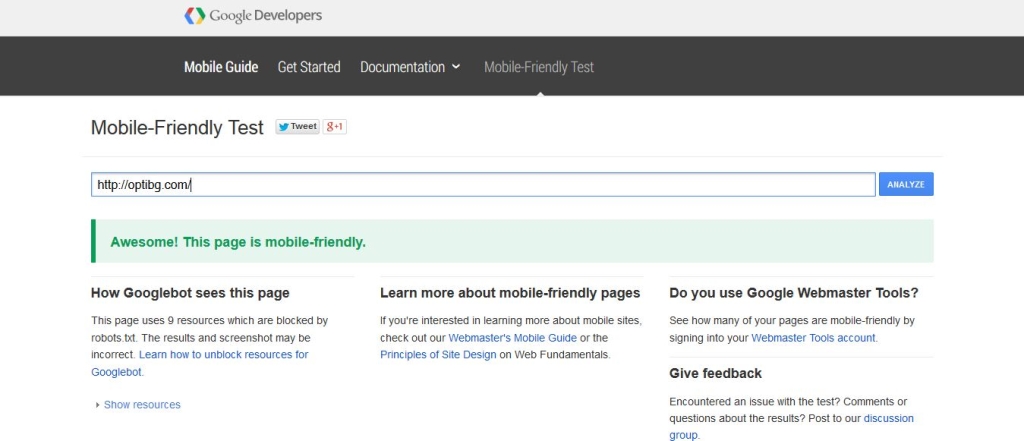
Task: Run the test with ANALYZE button
Action: pyautogui.click(x=906, y=184)
